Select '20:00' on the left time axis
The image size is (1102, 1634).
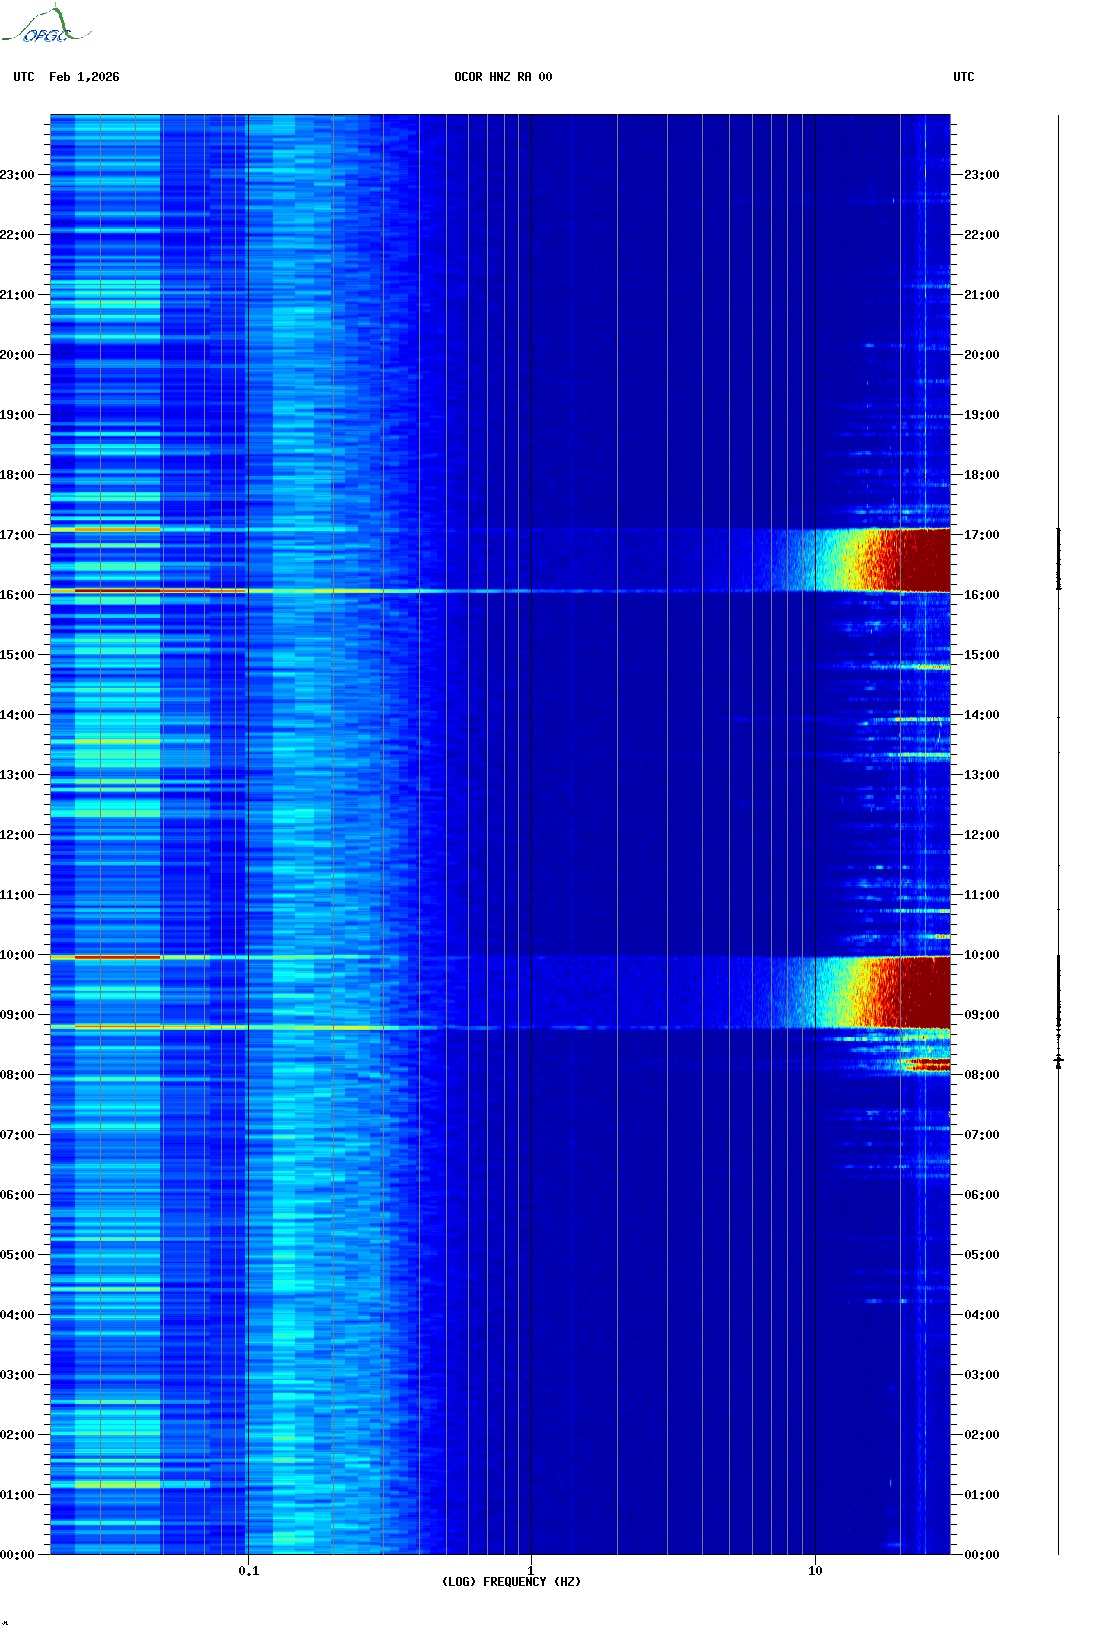coord(17,355)
